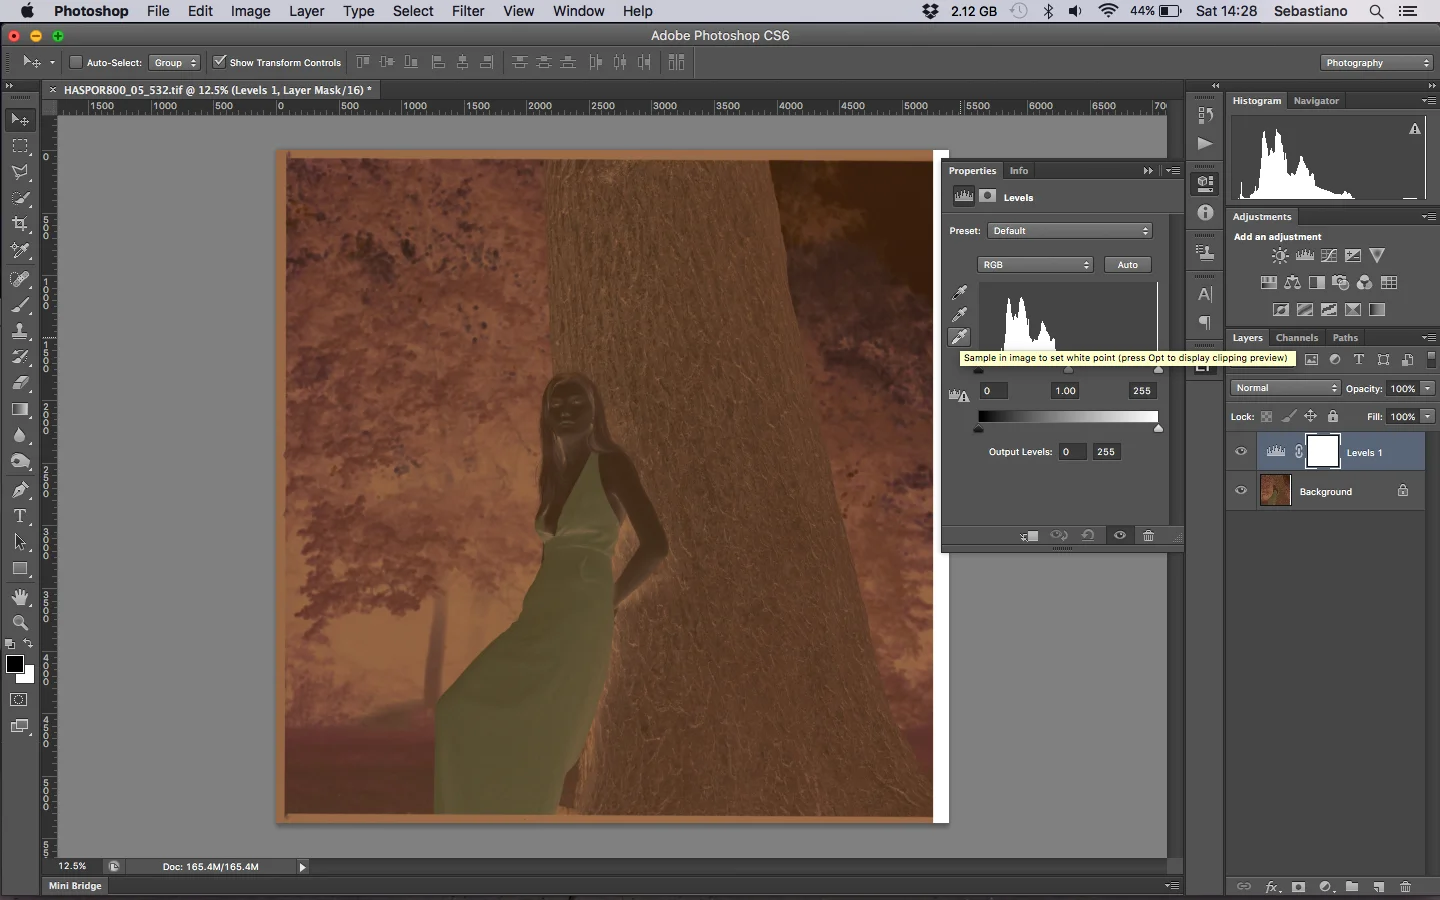
Task: Toggle the Show Transform Controls checkbox
Action: pos(219,62)
